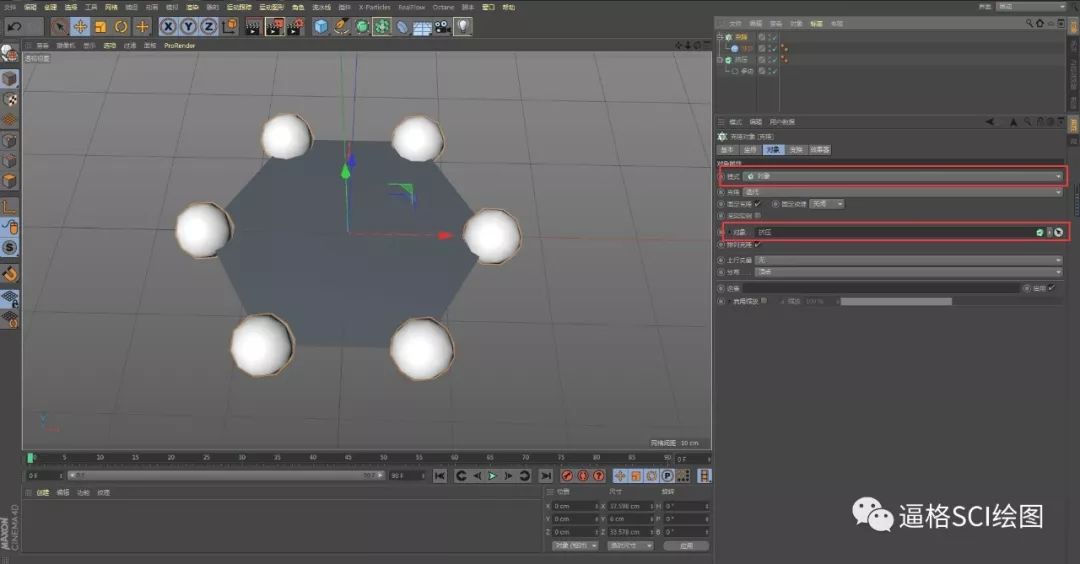The width and height of the screenshot is (1080, 564).
Task: Toggle the 固定克隆 checkbox
Action: coord(758,204)
